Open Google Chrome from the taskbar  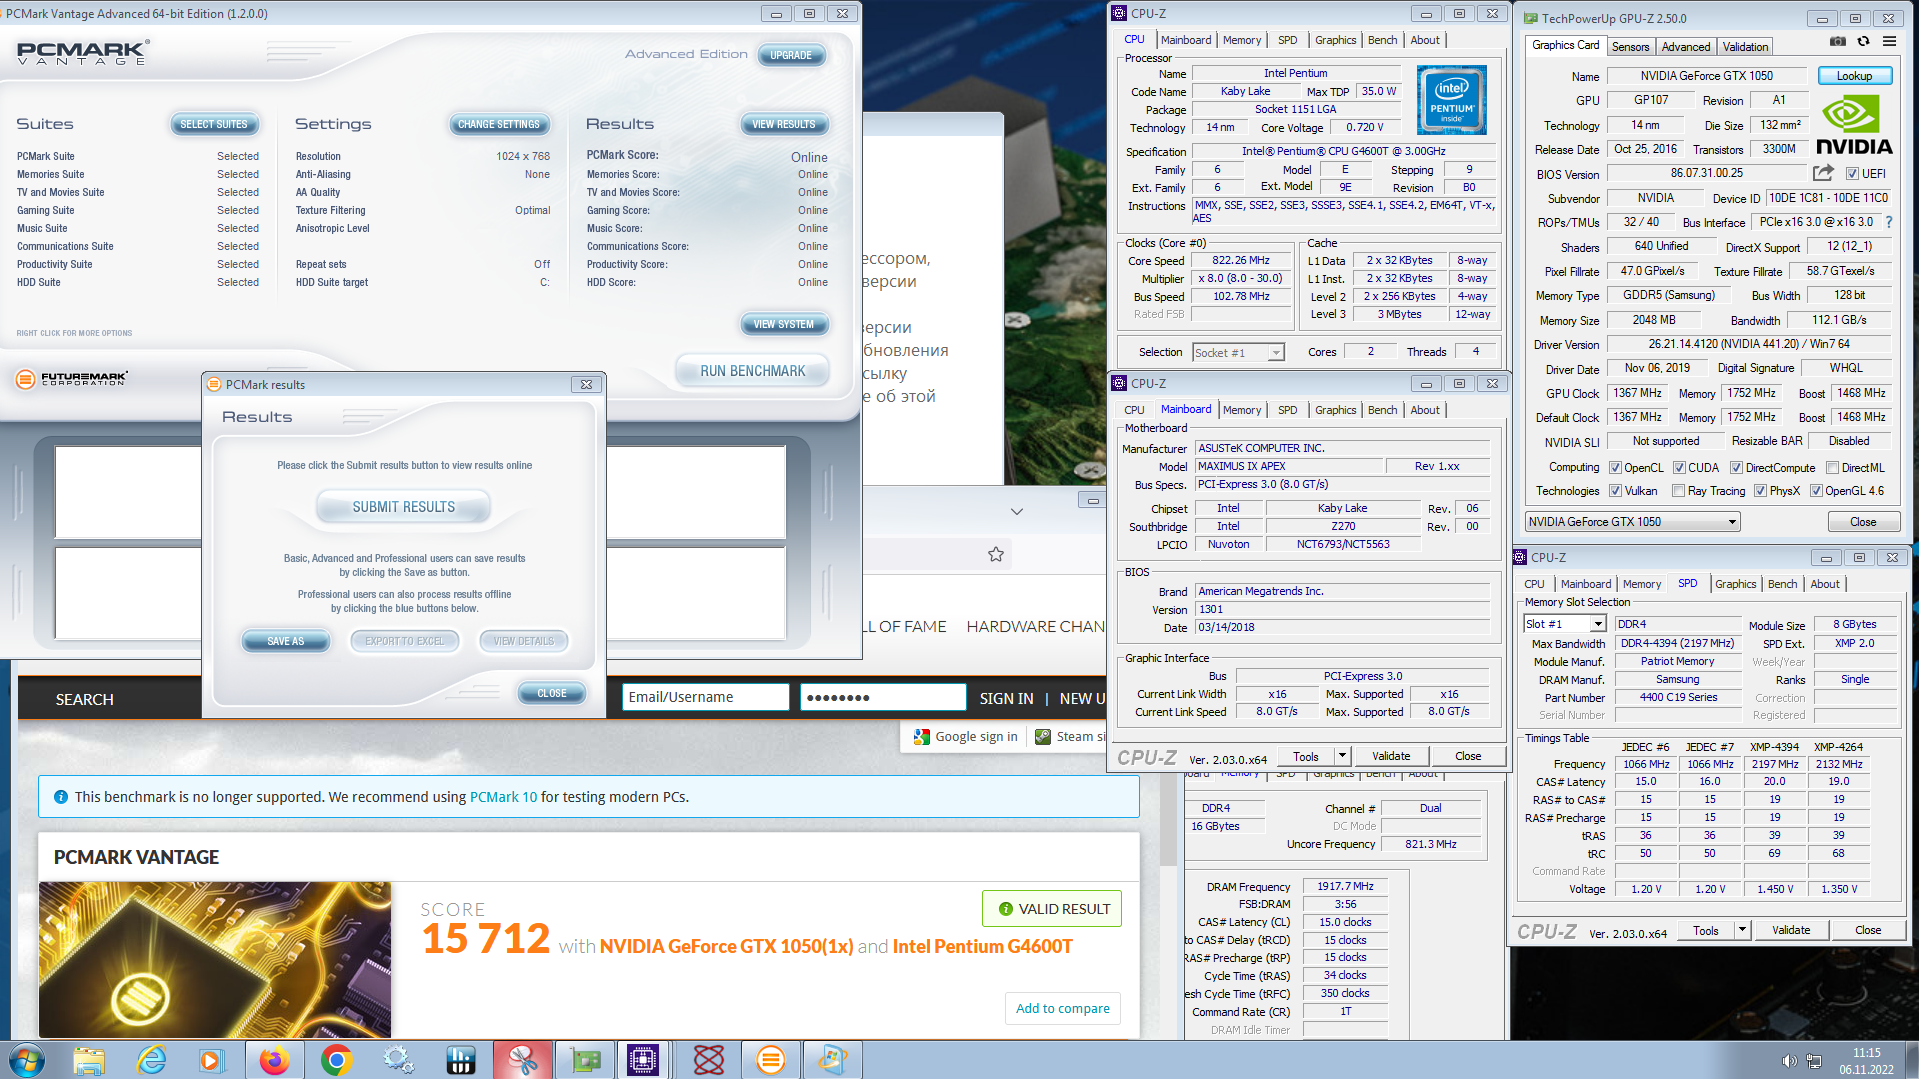pyautogui.click(x=336, y=1060)
